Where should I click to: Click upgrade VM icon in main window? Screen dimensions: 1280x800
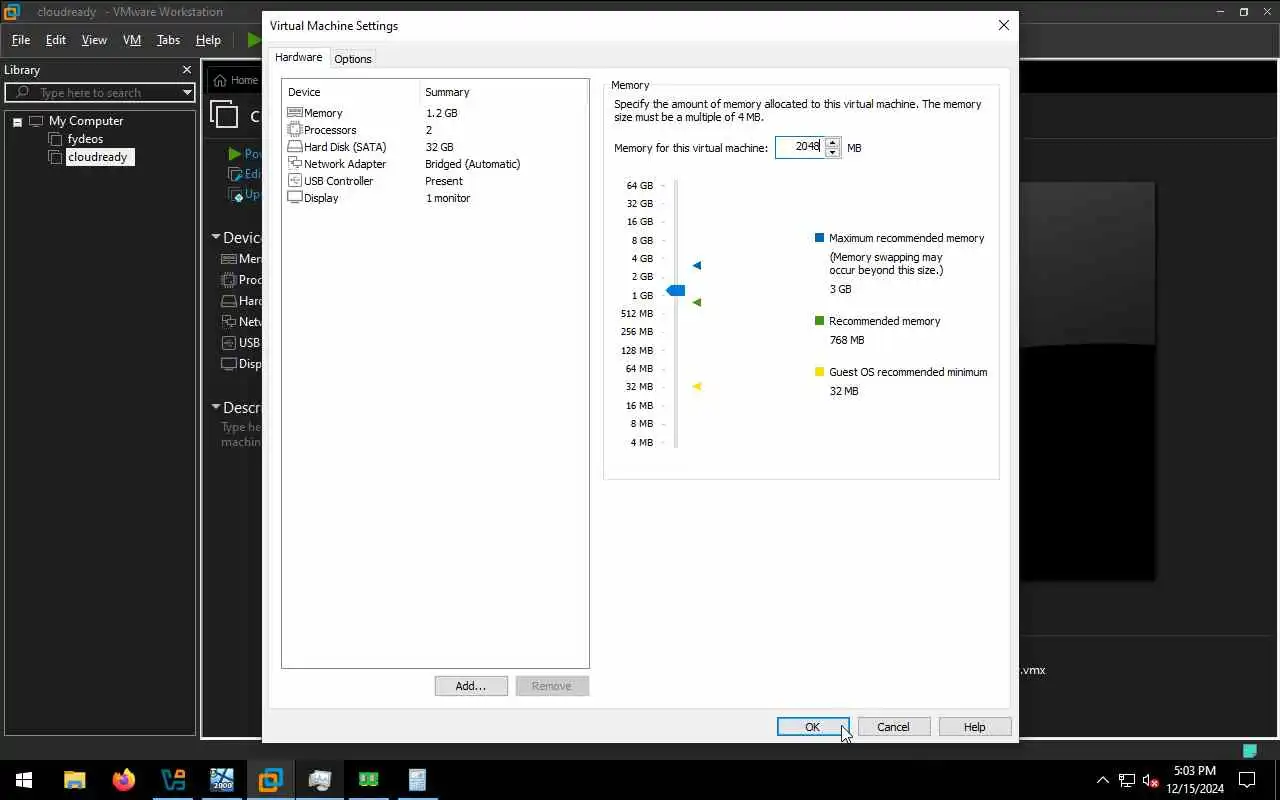[x=236, y=195]
